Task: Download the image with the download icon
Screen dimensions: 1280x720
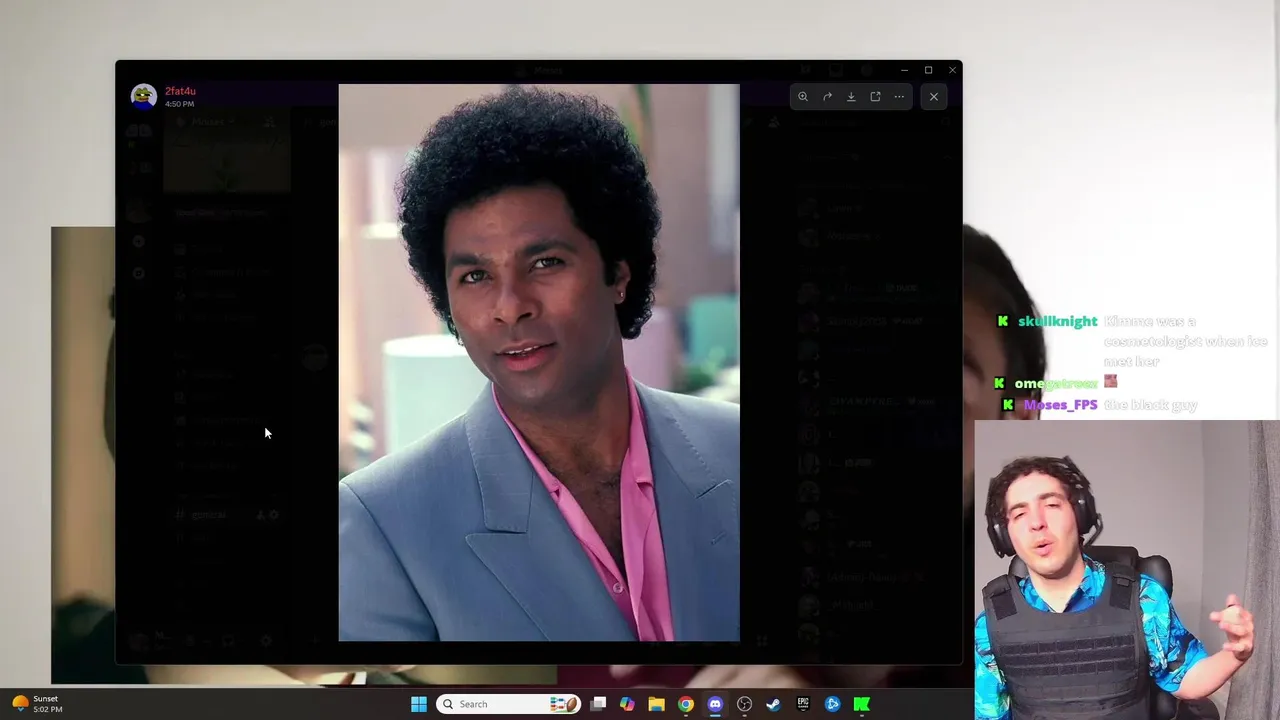Action: tap(851, 97)
